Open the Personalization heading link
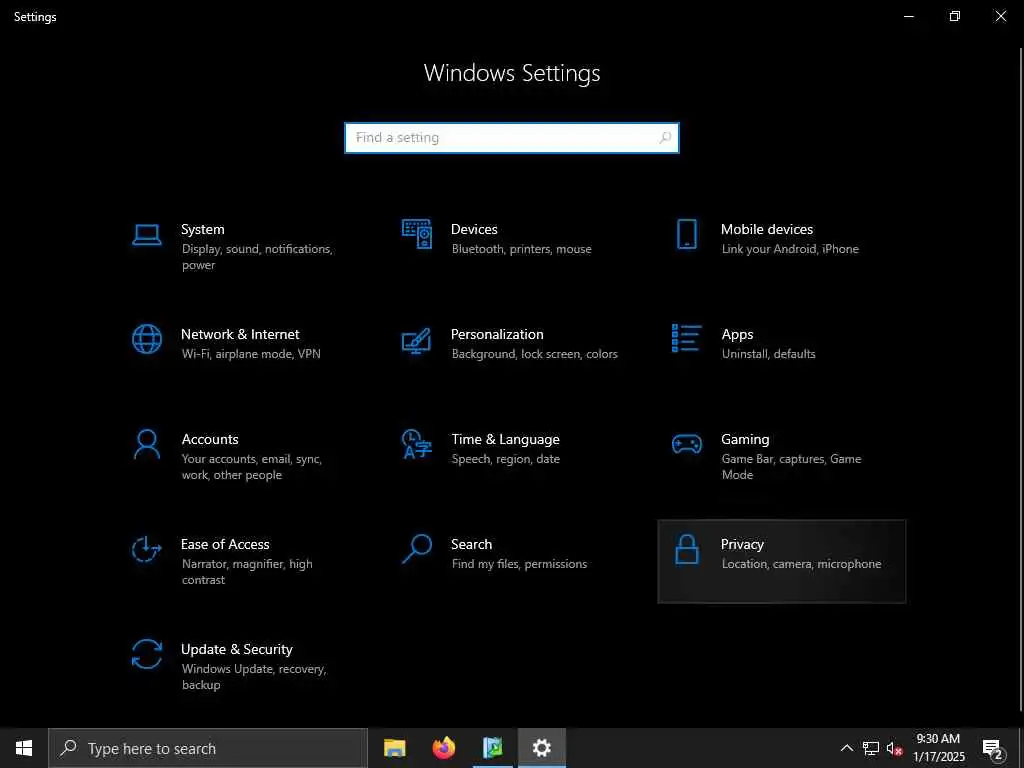Image resolution: width=1024 pixels, height=768 pixels. click(x=497, y=334)
